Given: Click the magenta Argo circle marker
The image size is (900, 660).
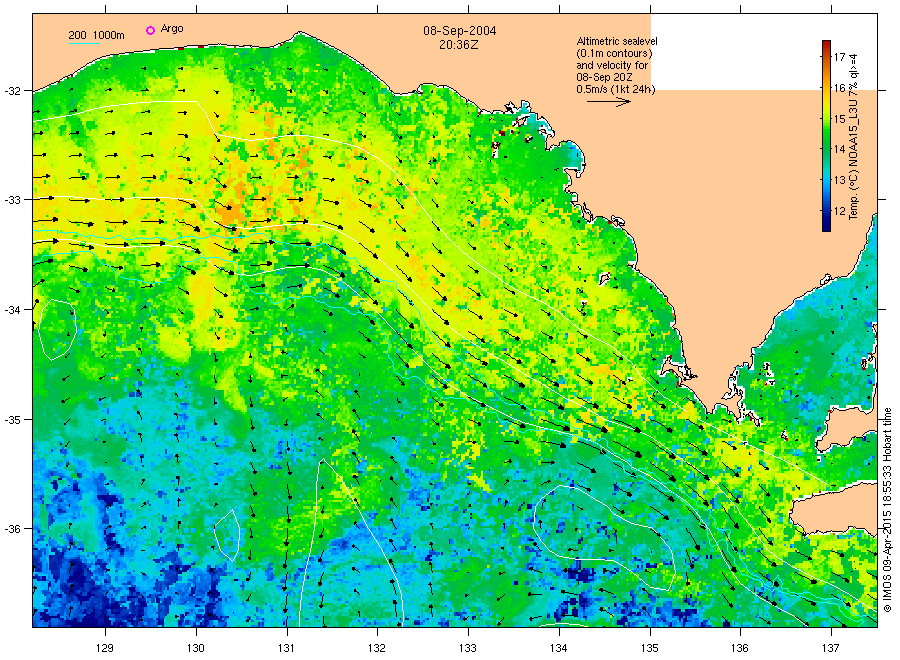Looking at the screenshot, I should [x=150, y=30].
